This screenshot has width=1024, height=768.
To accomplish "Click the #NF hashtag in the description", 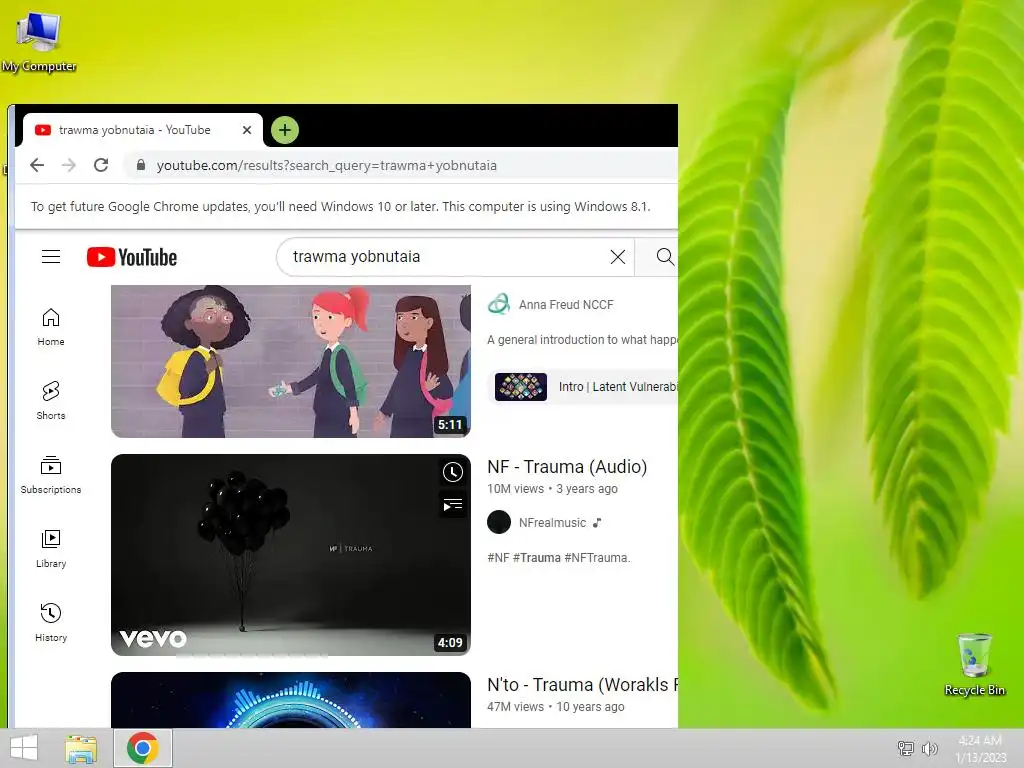I will tap(498, 558).
